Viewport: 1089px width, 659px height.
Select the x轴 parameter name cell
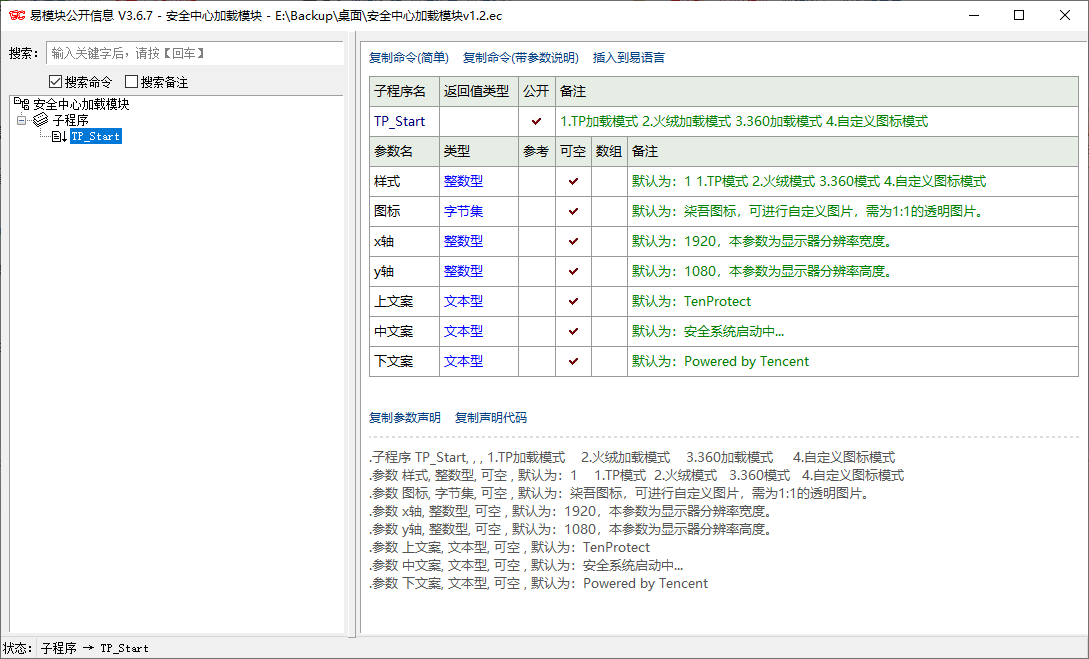(404, 241)
